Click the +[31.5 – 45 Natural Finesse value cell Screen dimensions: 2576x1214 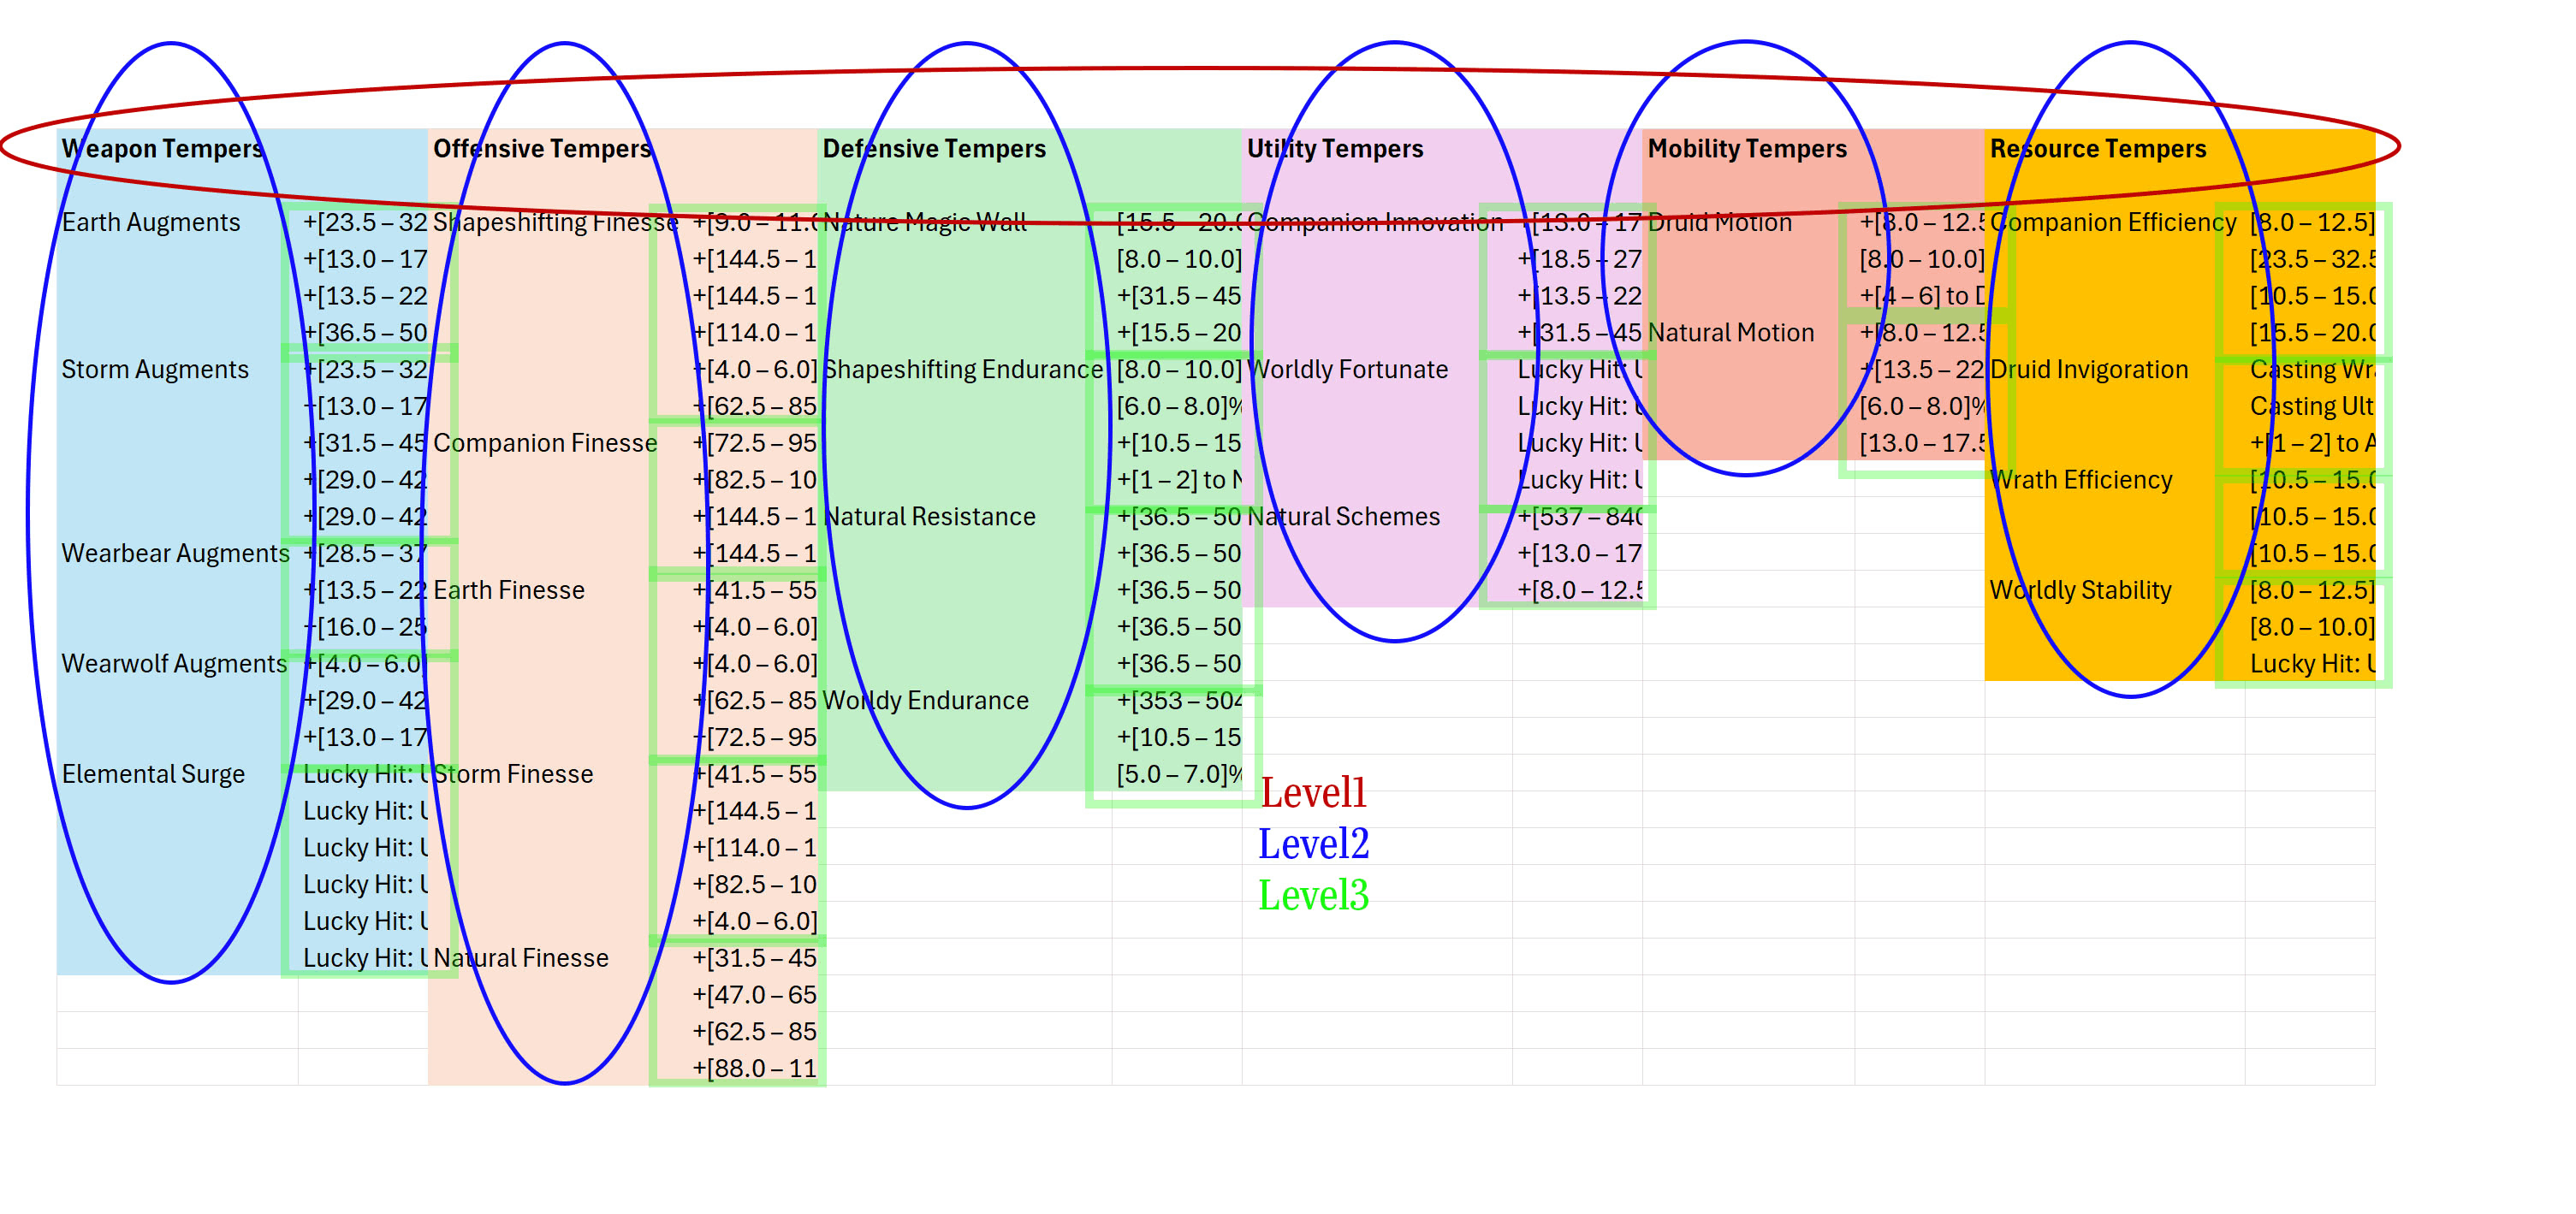pyautogui.click(x=753, y=958)
